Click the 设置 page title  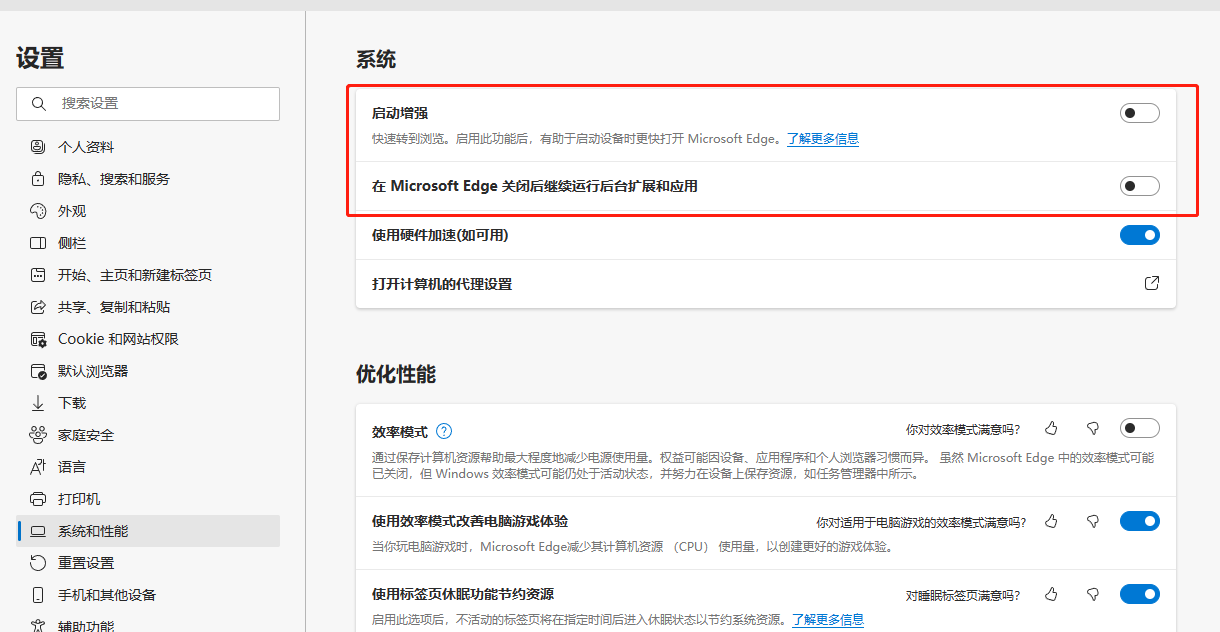[x=40, y=58]
